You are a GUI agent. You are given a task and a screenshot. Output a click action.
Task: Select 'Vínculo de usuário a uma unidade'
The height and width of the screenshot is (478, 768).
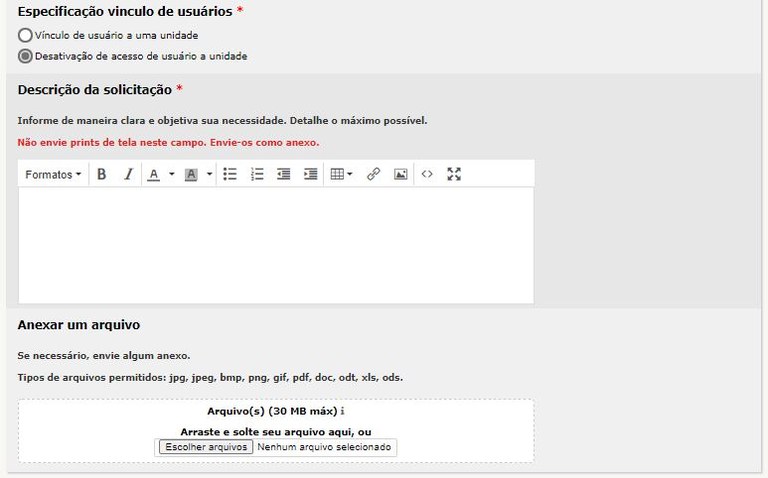[x=25, y=35]
